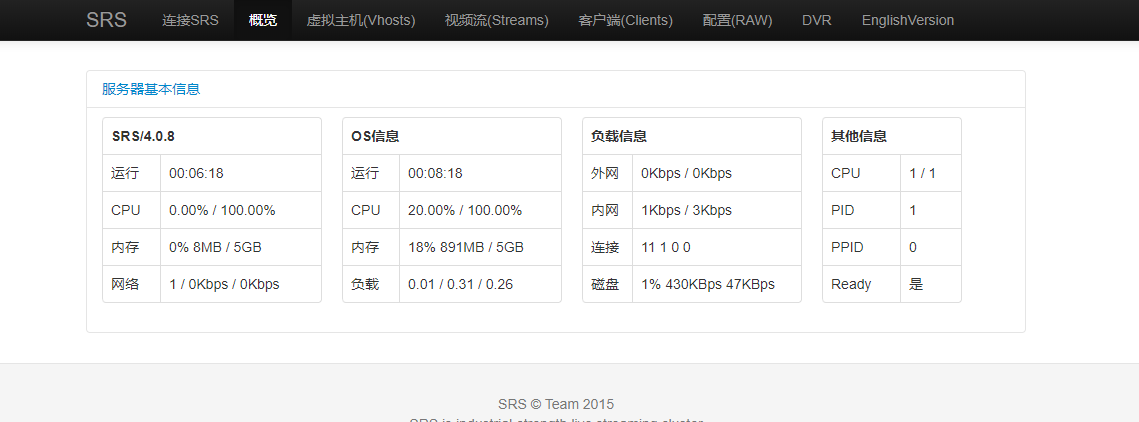Screen dimensions: 1139x422
Task: Click footer text SRS © Team 2015
Action: pyautogui.click(x=556, y=405)
